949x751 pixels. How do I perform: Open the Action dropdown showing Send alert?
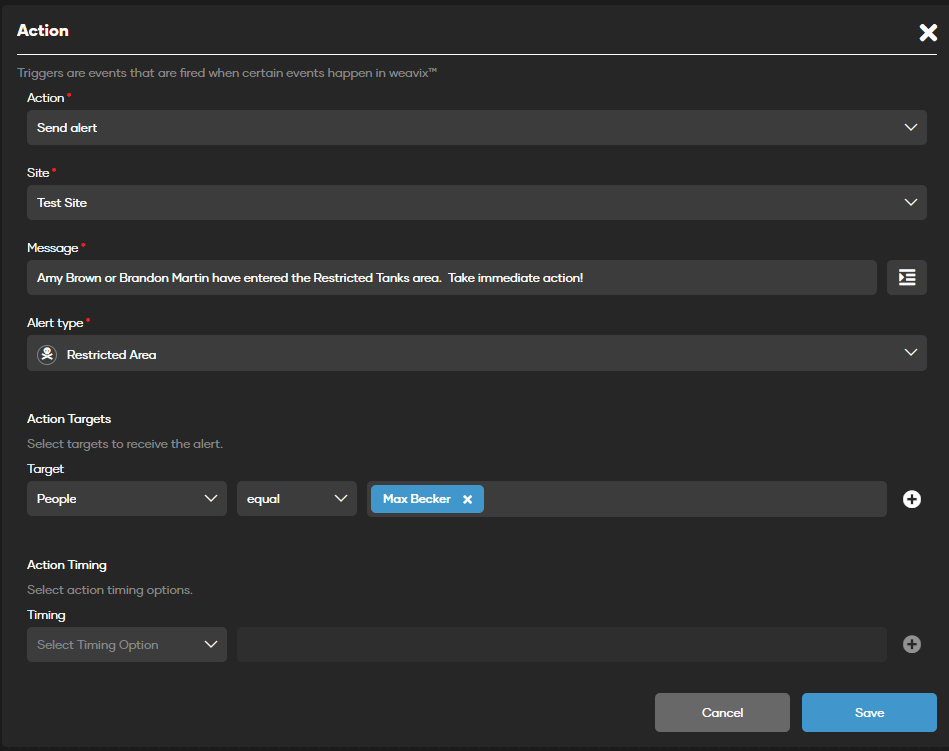point(476,128)
